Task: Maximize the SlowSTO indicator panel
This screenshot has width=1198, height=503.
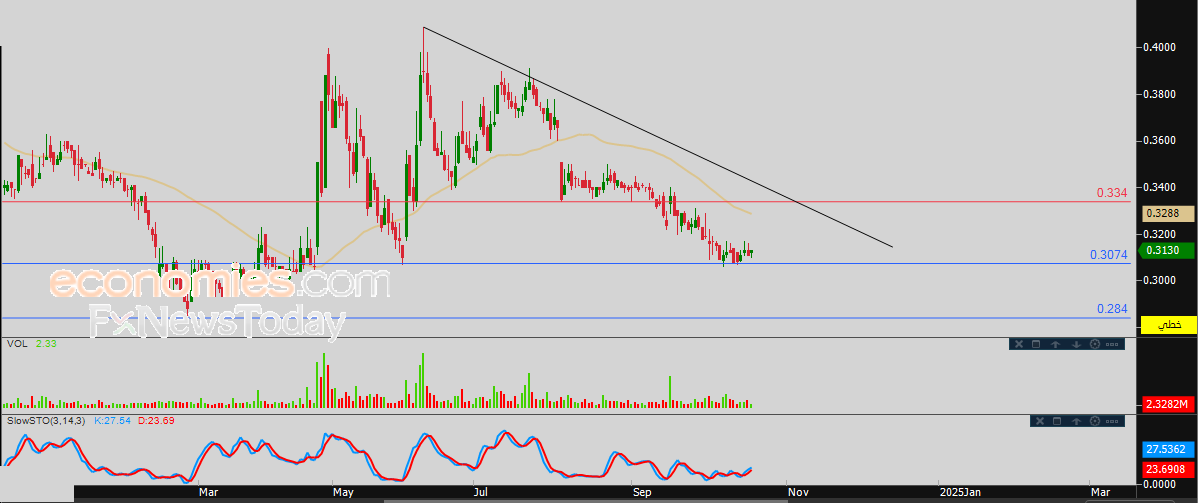Action: coord(1057,421)
